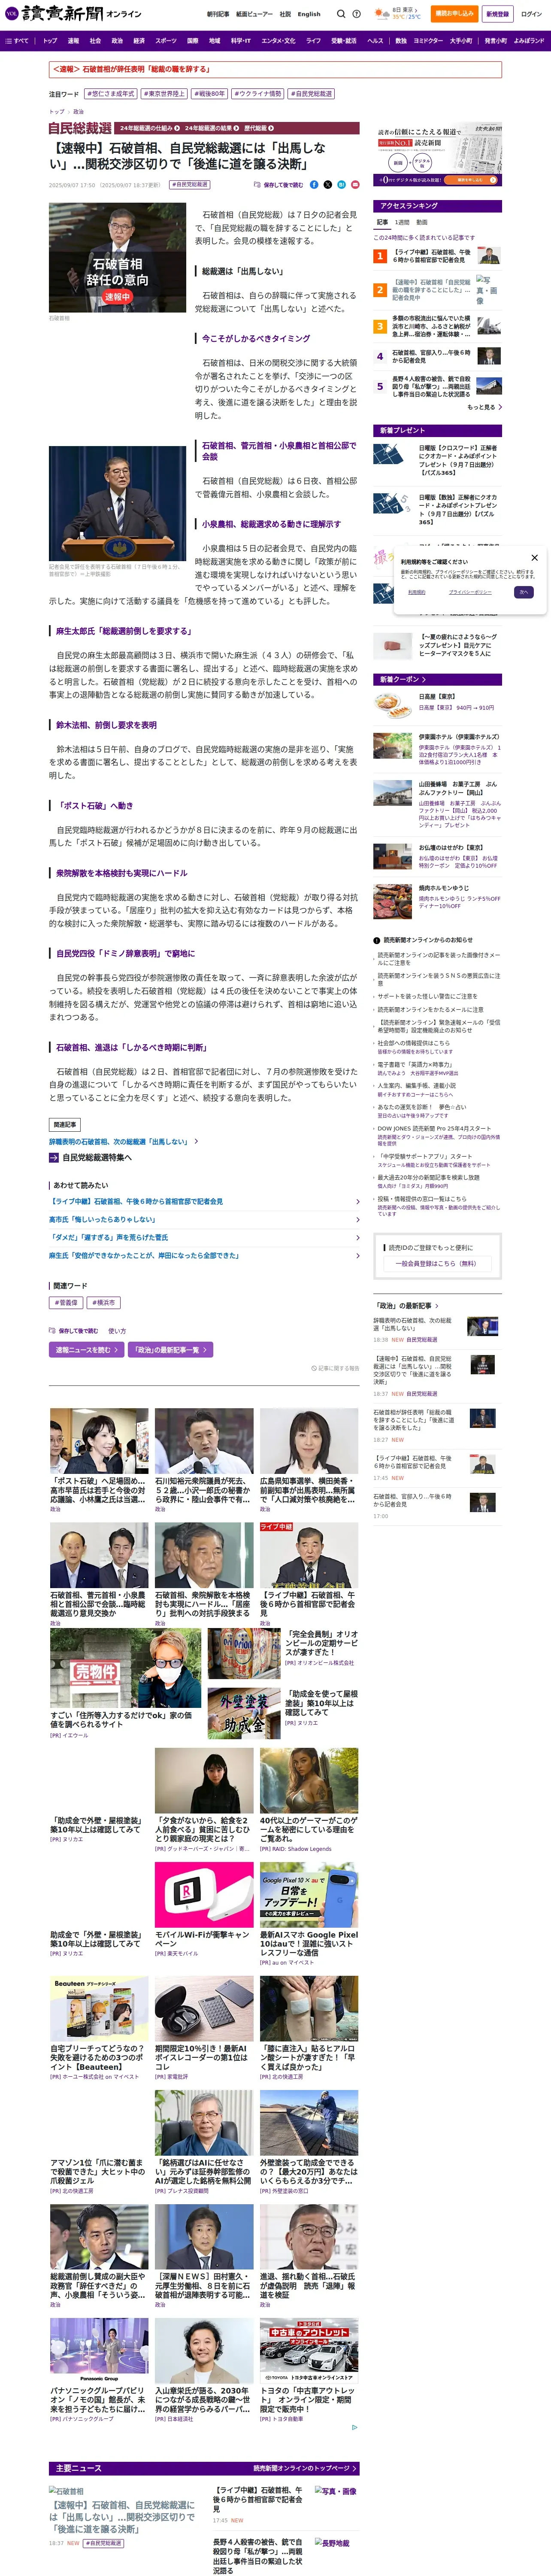Expand 麻生氏「安倍ができなかったことが row chevron

pyautogui.click(x=358, y=1256)
